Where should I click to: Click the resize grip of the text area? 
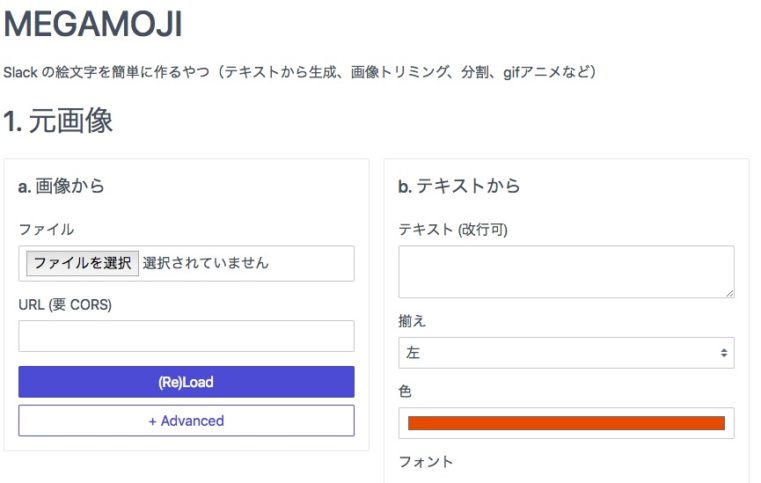(730, 293)
